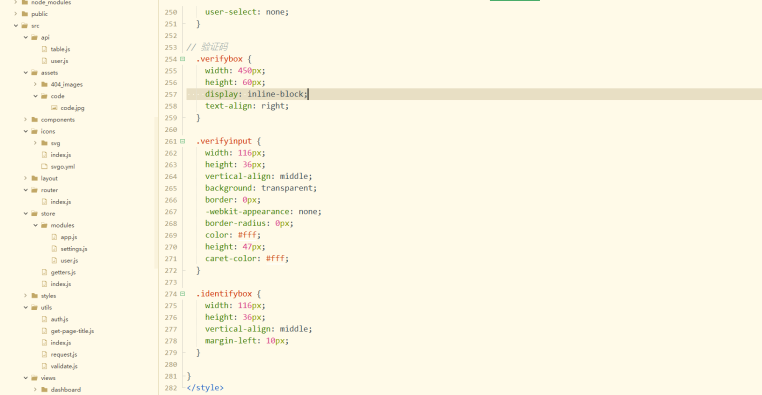Click the node_modules folder icon
This screenshot has width=762, height=395.
(x=25, y=2)
